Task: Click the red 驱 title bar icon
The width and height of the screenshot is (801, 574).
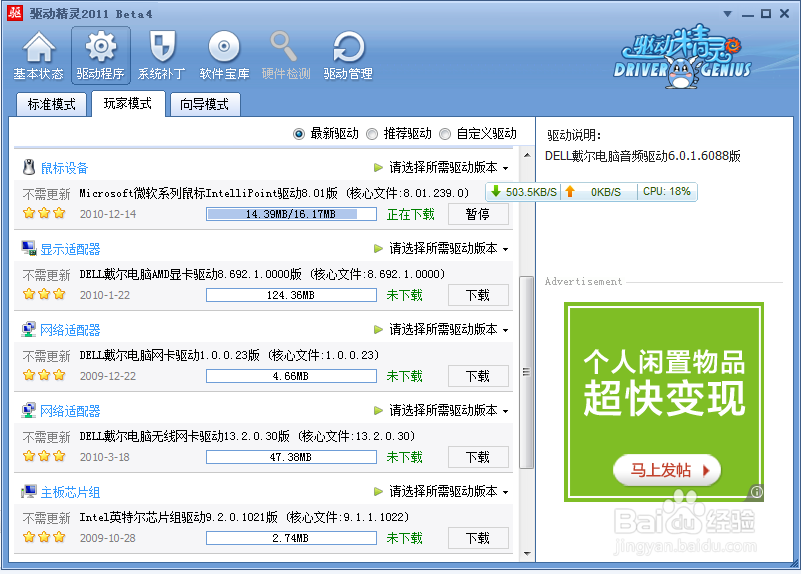Action: pyautogui.click(x=15, y=13)
